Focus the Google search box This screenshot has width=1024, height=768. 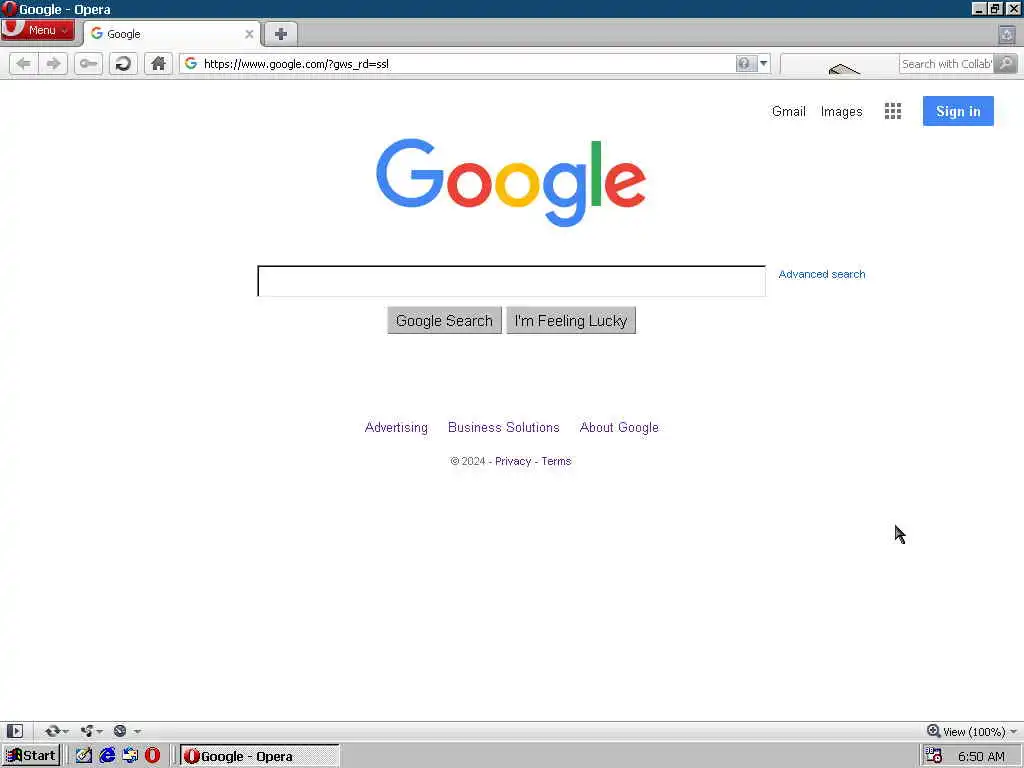pyautogui.click(x=511, y=281)
